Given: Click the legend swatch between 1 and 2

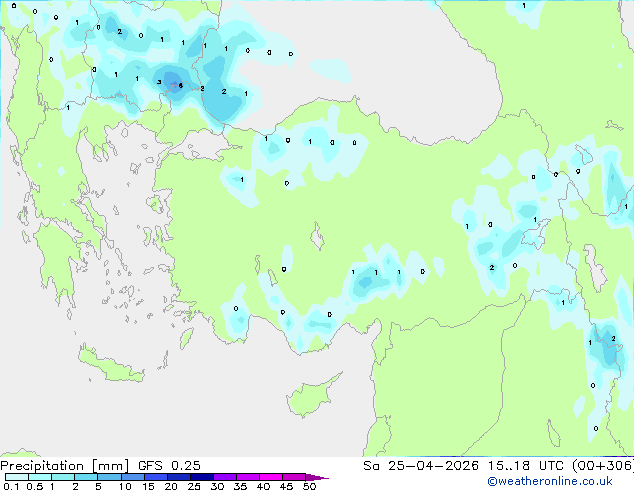Looking at the screenshot, I should tap(63, 477).
